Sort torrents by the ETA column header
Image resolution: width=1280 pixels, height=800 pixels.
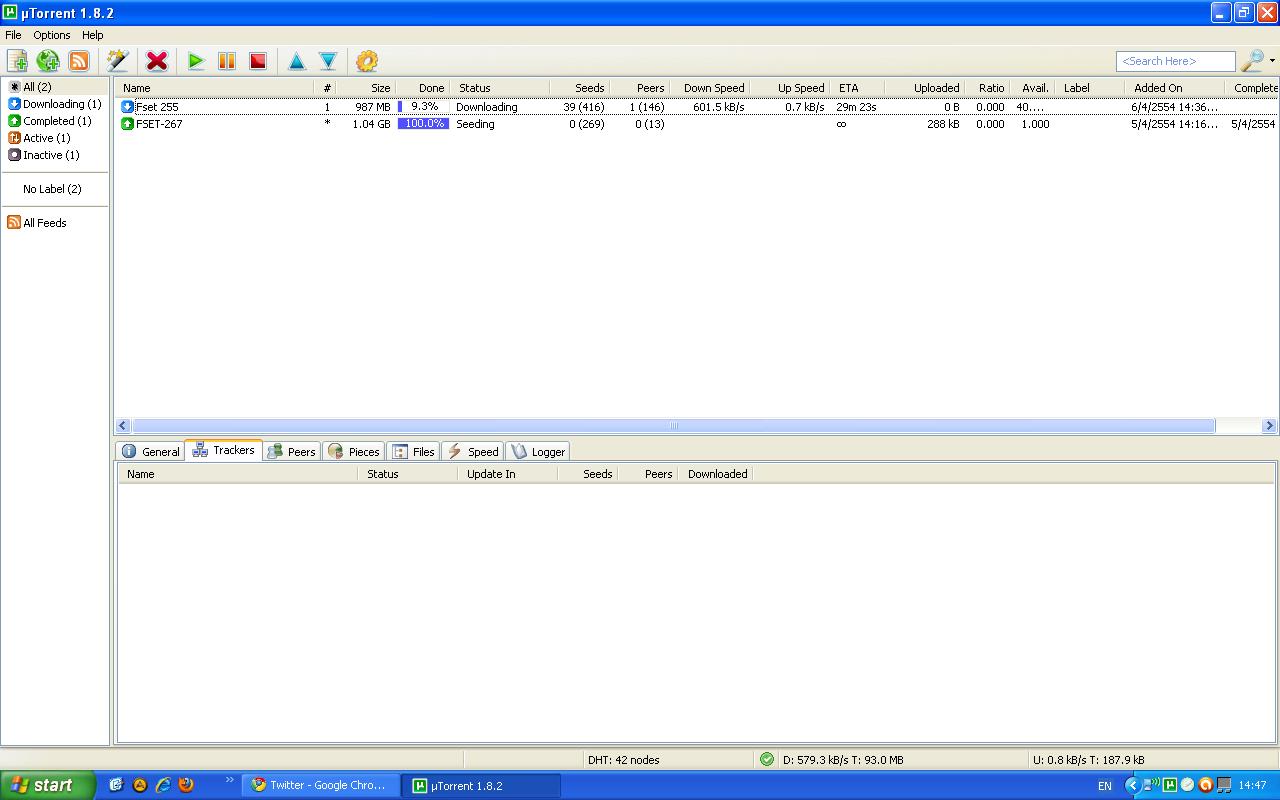pyautogui.click(x=858, y=88)
